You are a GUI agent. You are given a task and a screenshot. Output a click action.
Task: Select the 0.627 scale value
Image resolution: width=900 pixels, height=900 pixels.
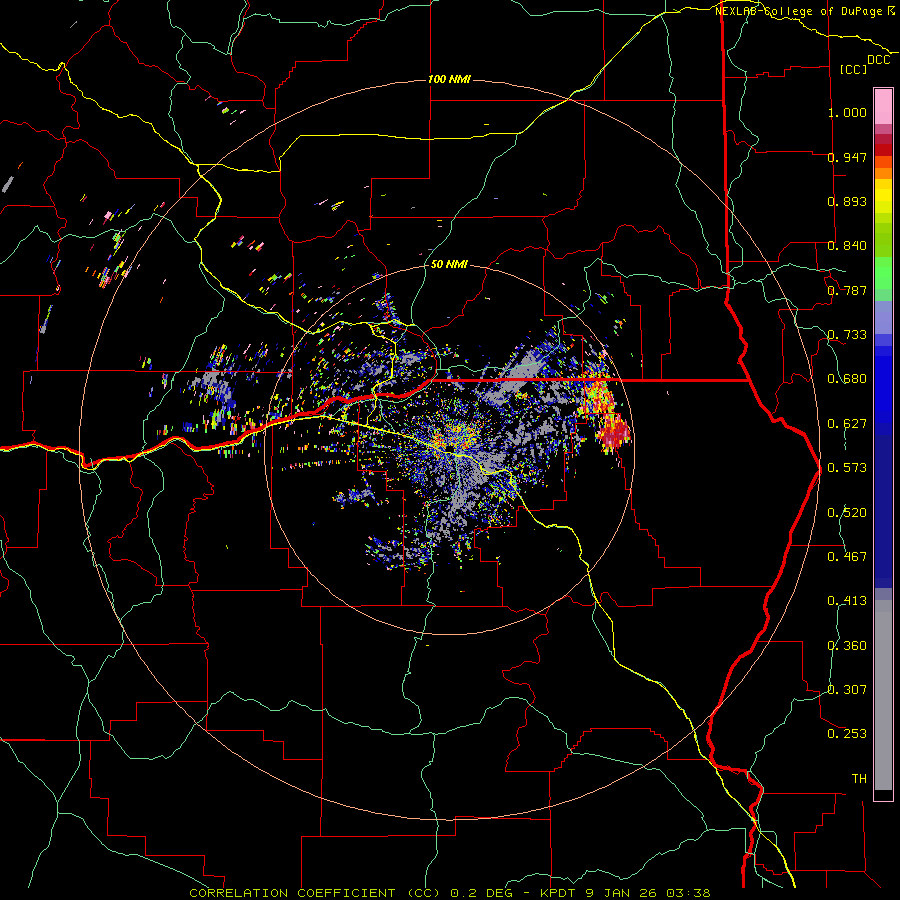point(847,424)
